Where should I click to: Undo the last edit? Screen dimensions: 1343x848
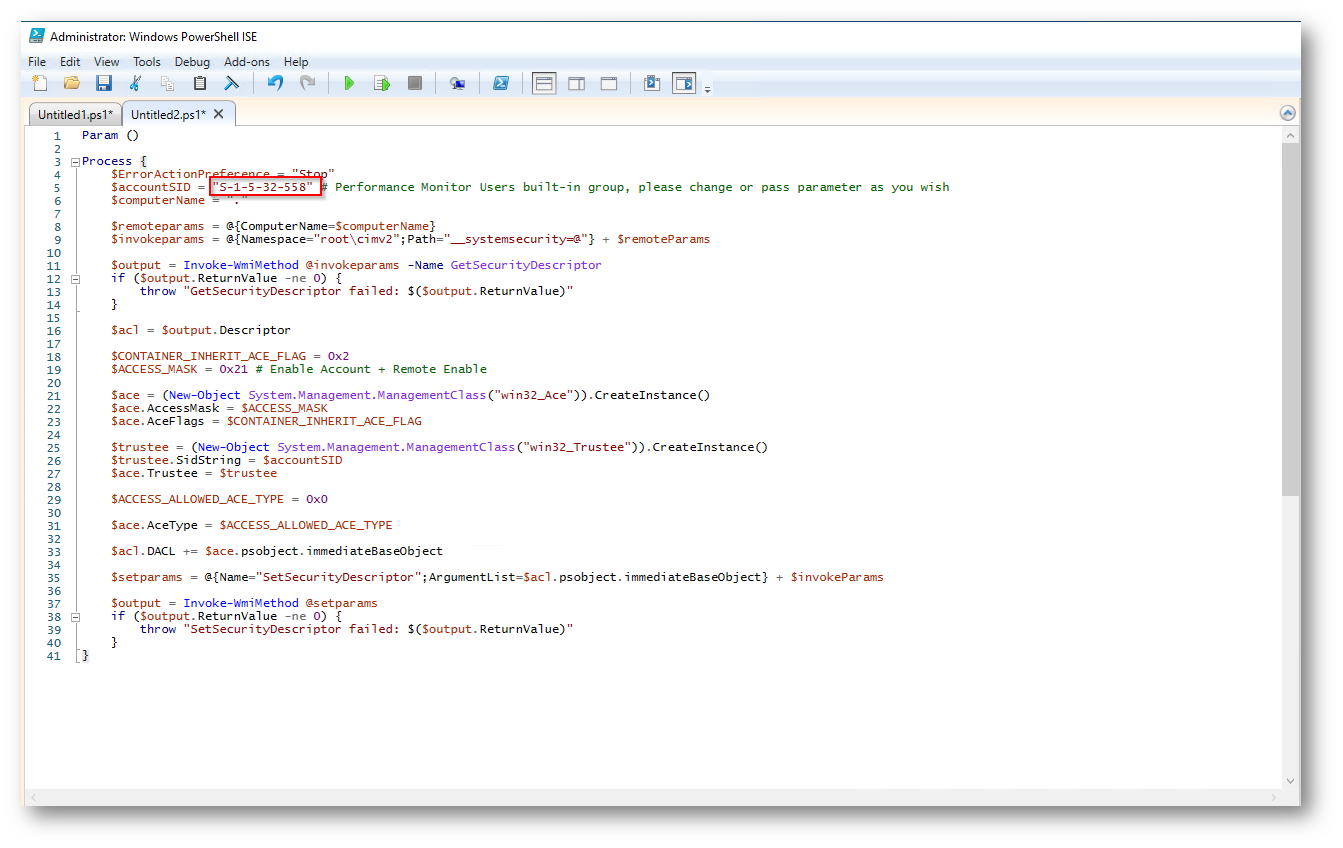275,83
